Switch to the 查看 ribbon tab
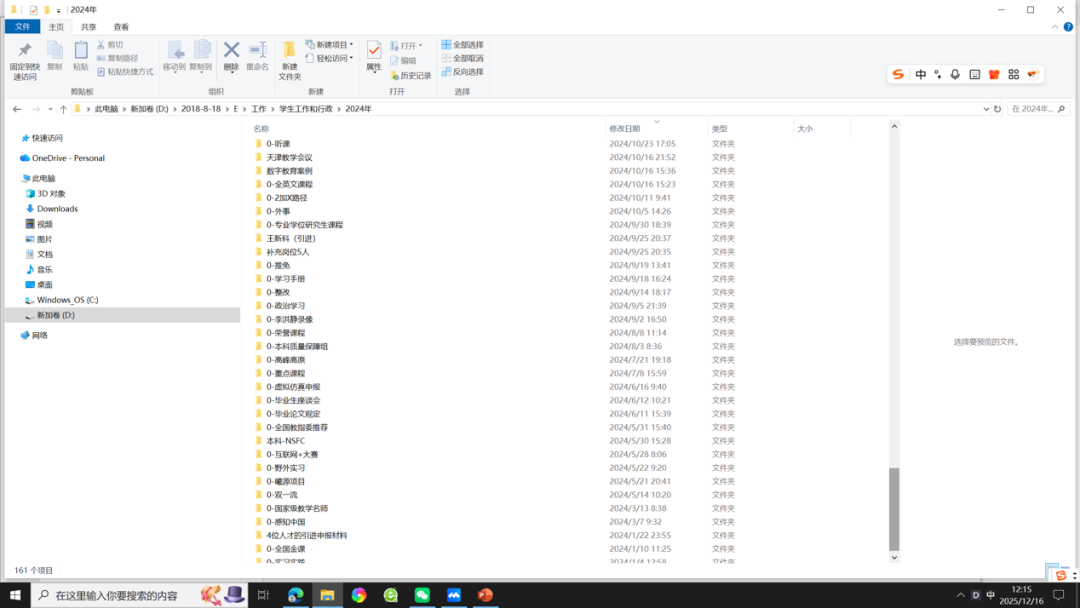 point(121,27)
